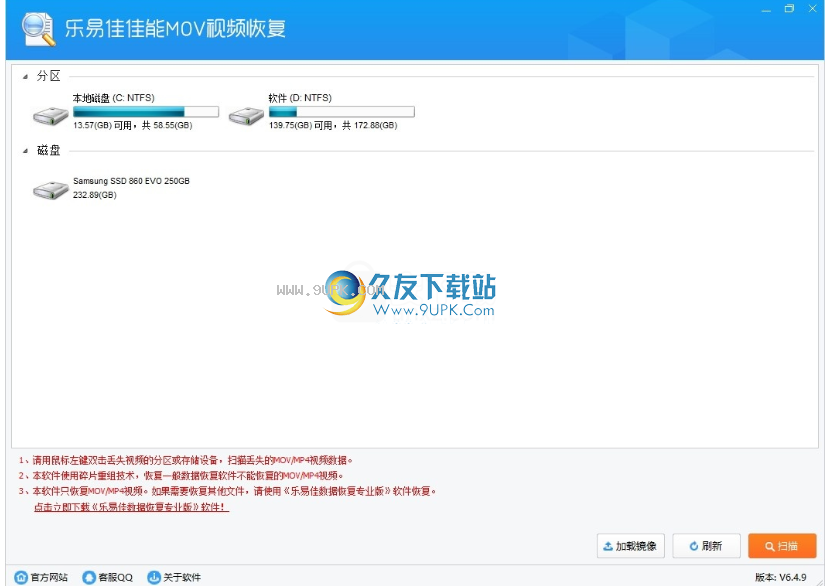Open the 客服QQ link text
Viewport: 826px width, 586px height.
[115, 578]
